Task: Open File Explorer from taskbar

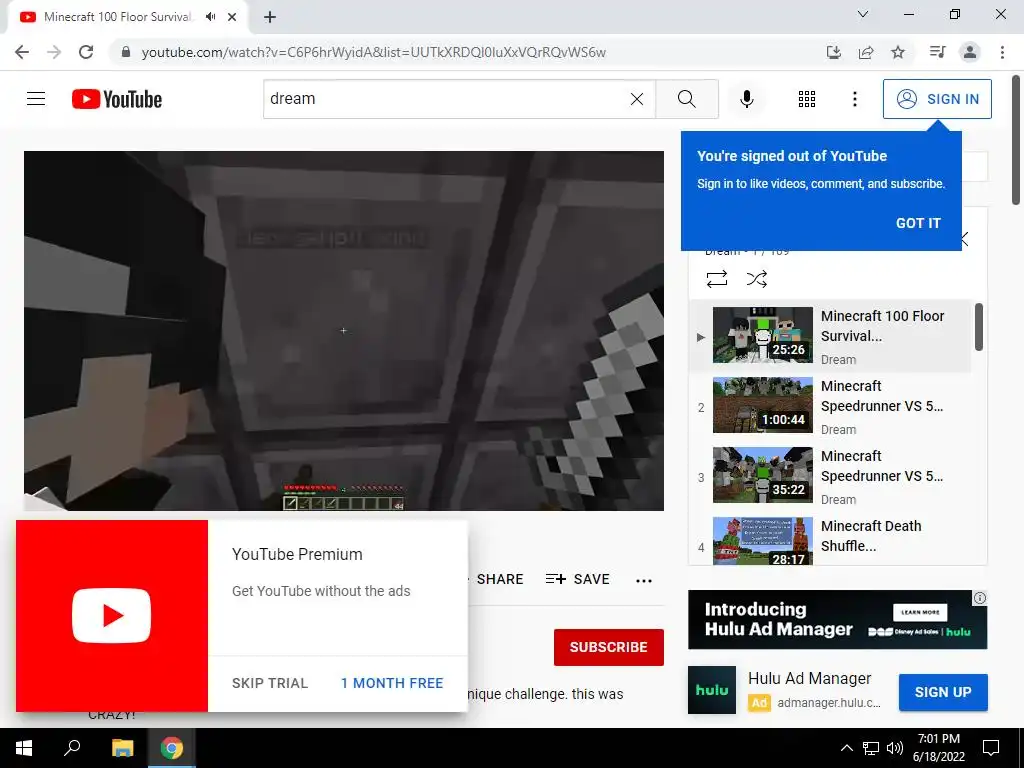Action: (x=122, y=748)
